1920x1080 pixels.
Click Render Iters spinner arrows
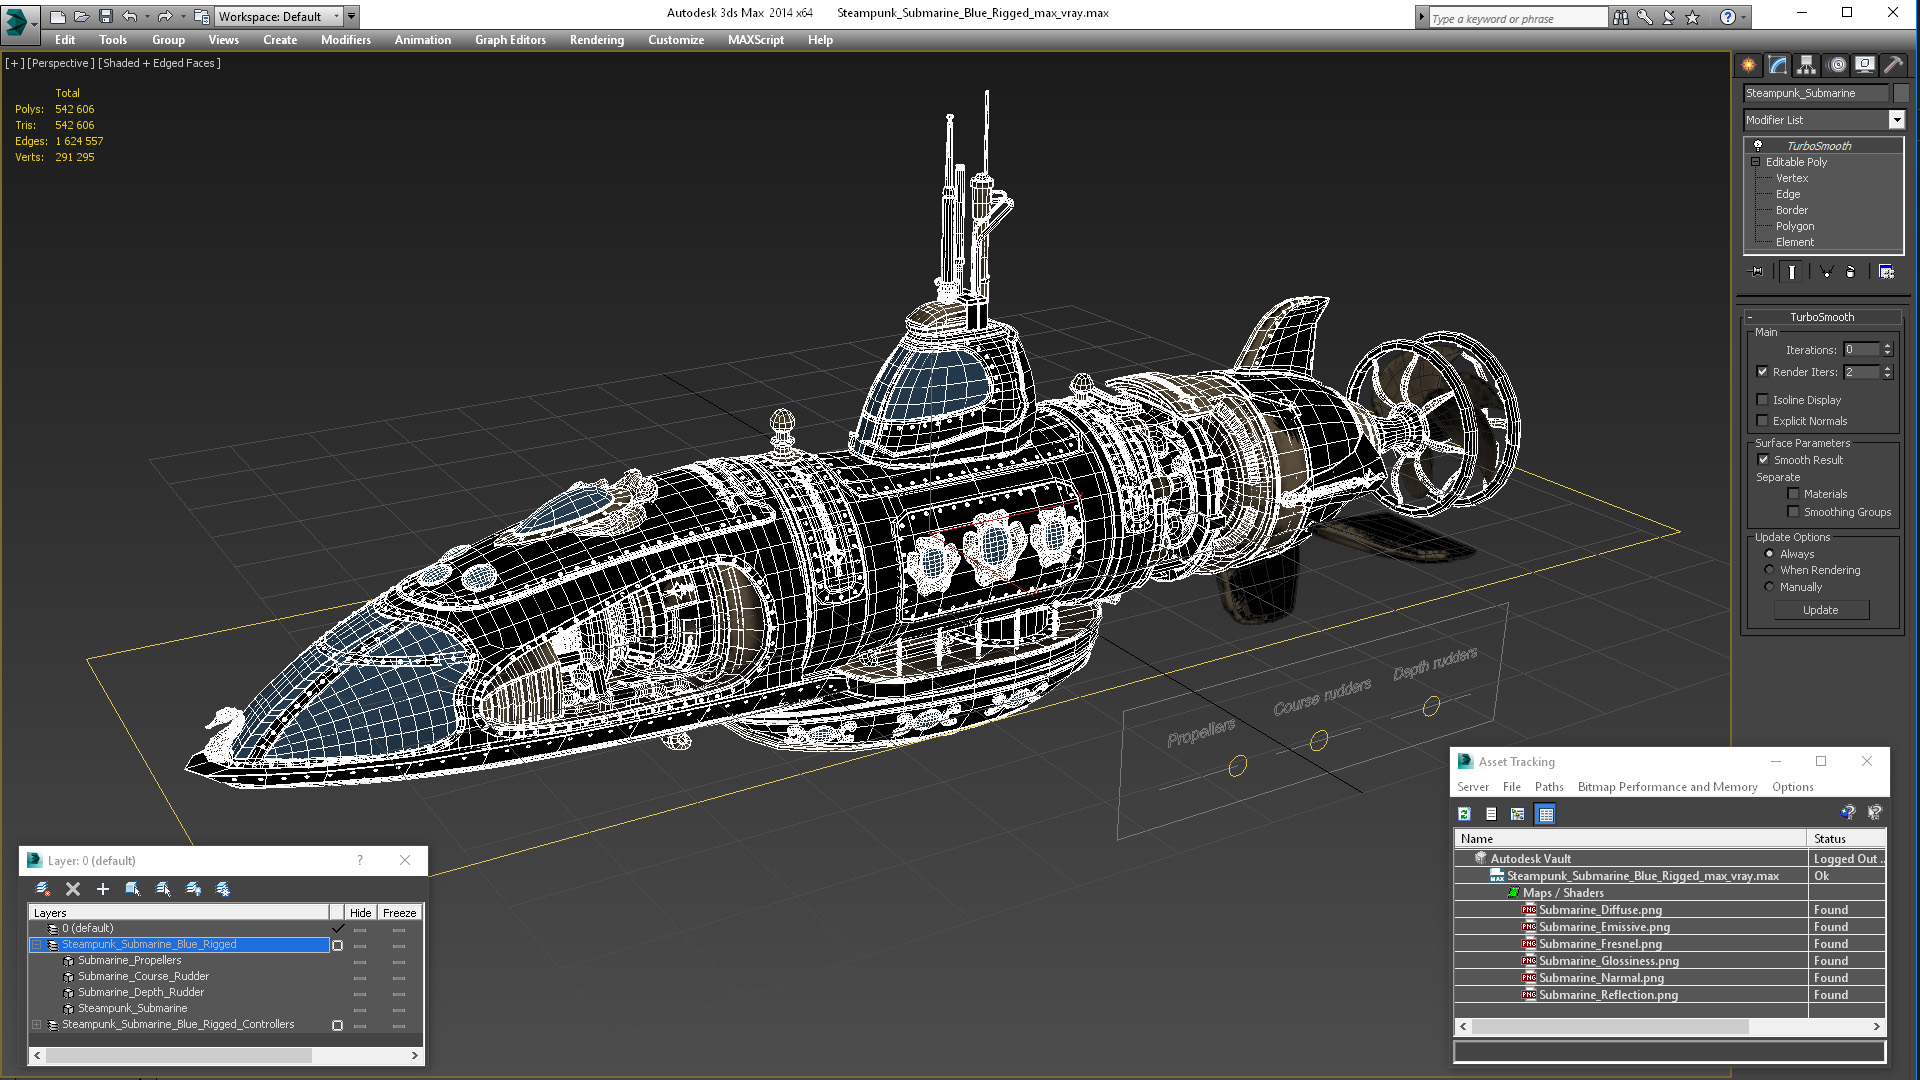click(1887, 371)
